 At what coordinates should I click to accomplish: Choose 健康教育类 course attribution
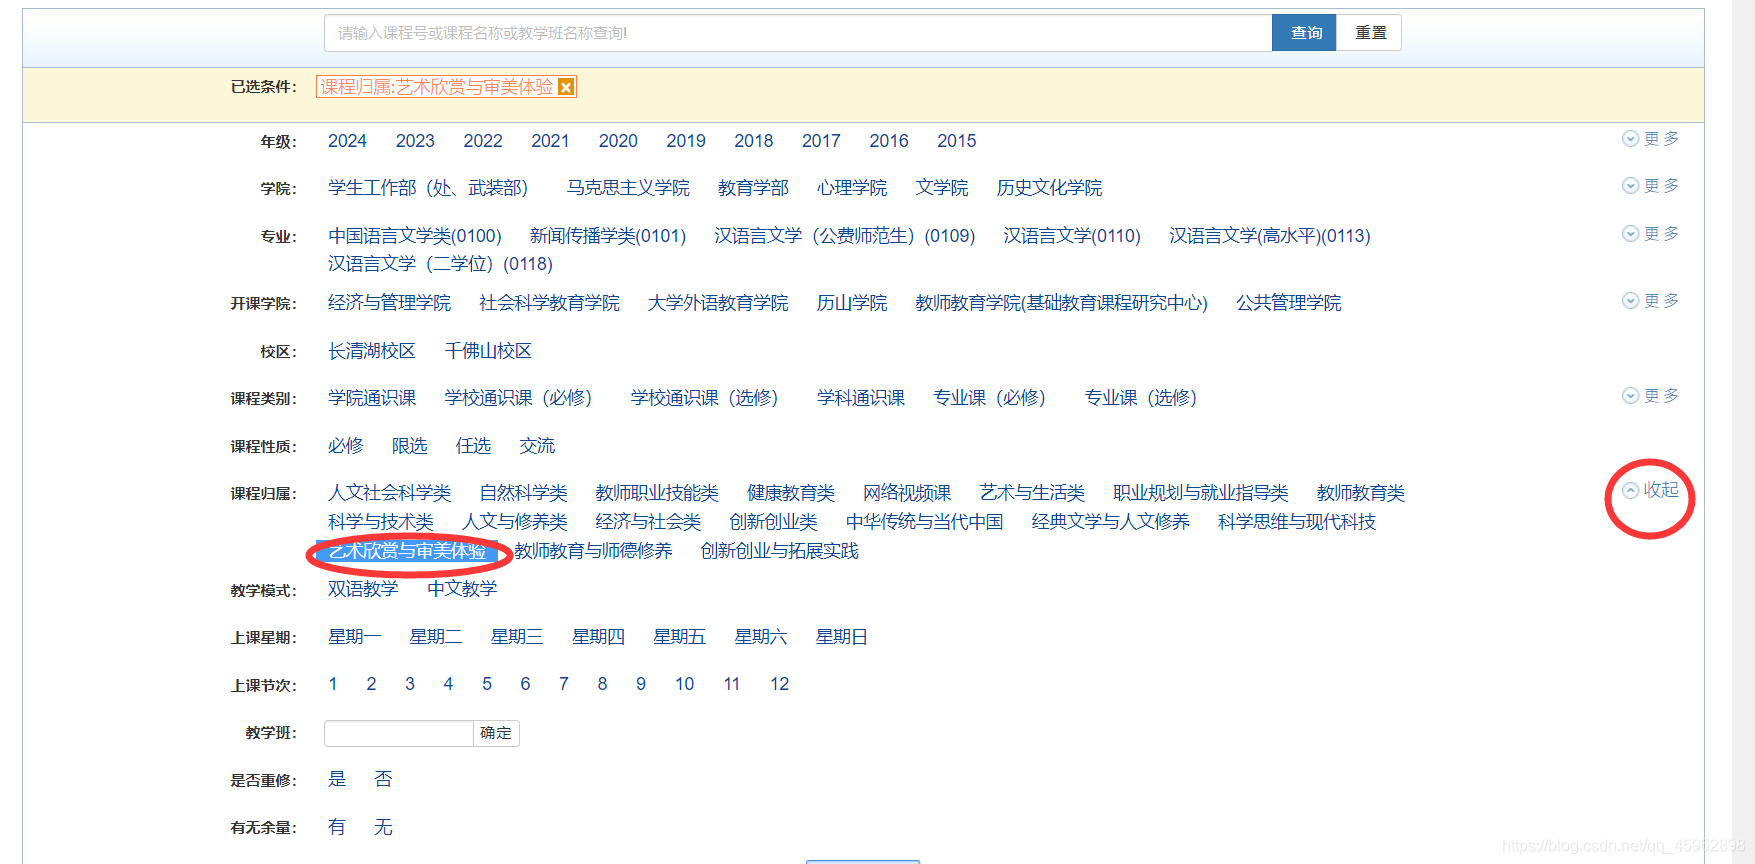(790, 493)
